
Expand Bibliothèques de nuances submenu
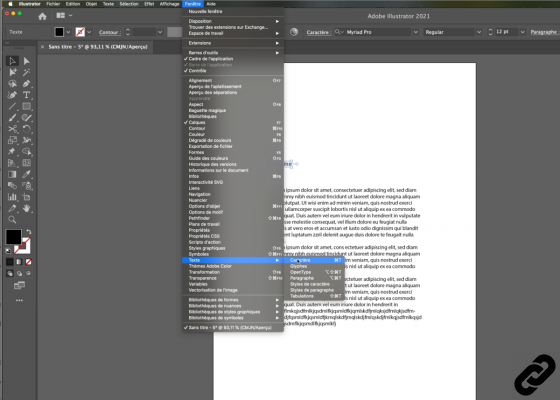click(233, 306)
